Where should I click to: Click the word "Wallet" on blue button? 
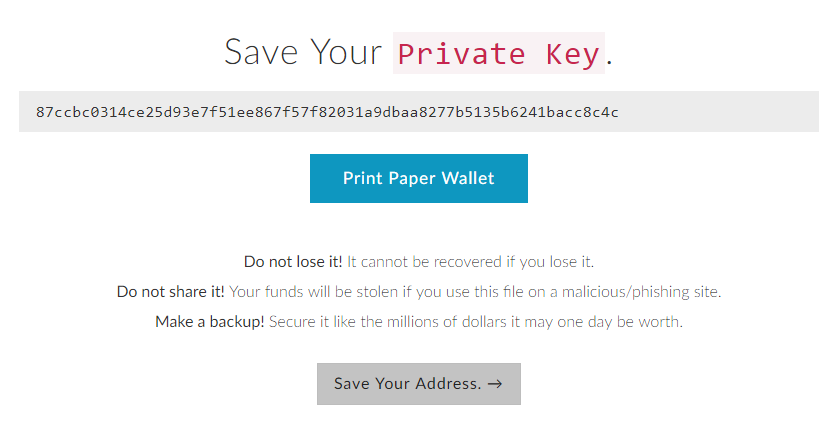pos(468,178)
